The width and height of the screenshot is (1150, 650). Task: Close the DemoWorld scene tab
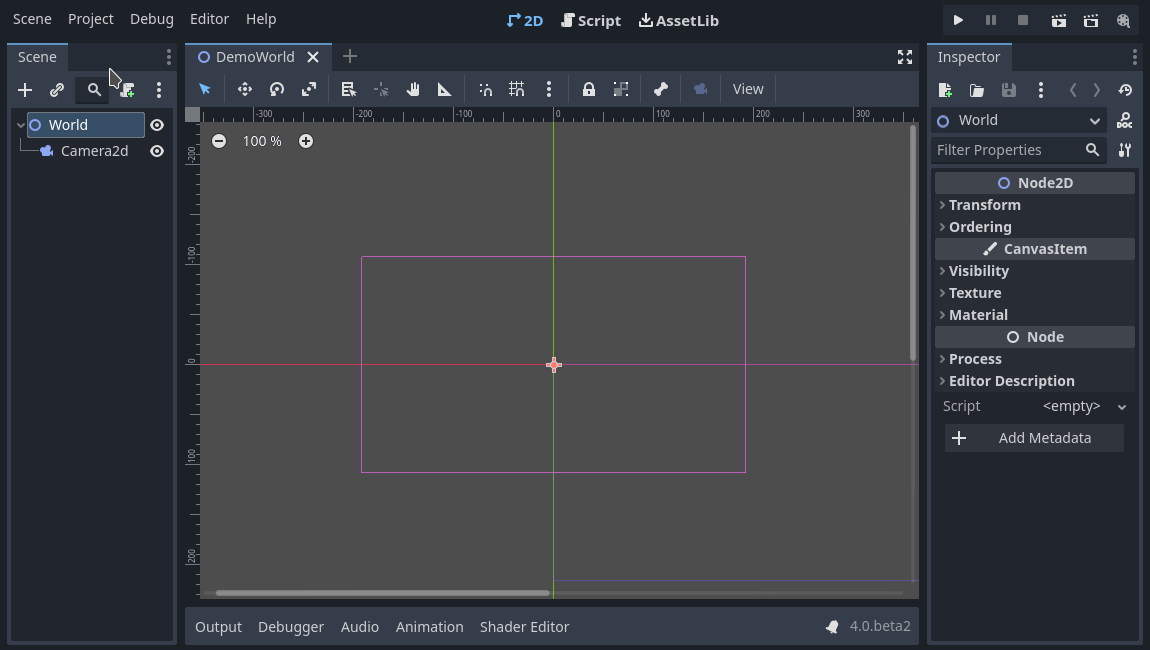coord(313,56)
